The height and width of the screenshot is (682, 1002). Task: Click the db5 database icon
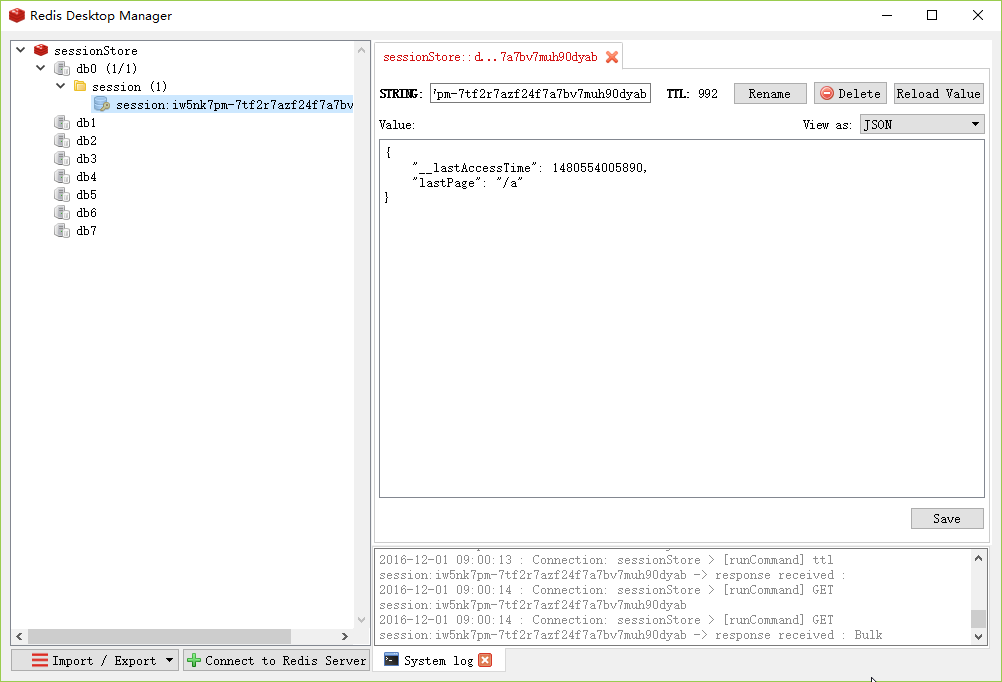pyautogui.click(x=62, y=194)
